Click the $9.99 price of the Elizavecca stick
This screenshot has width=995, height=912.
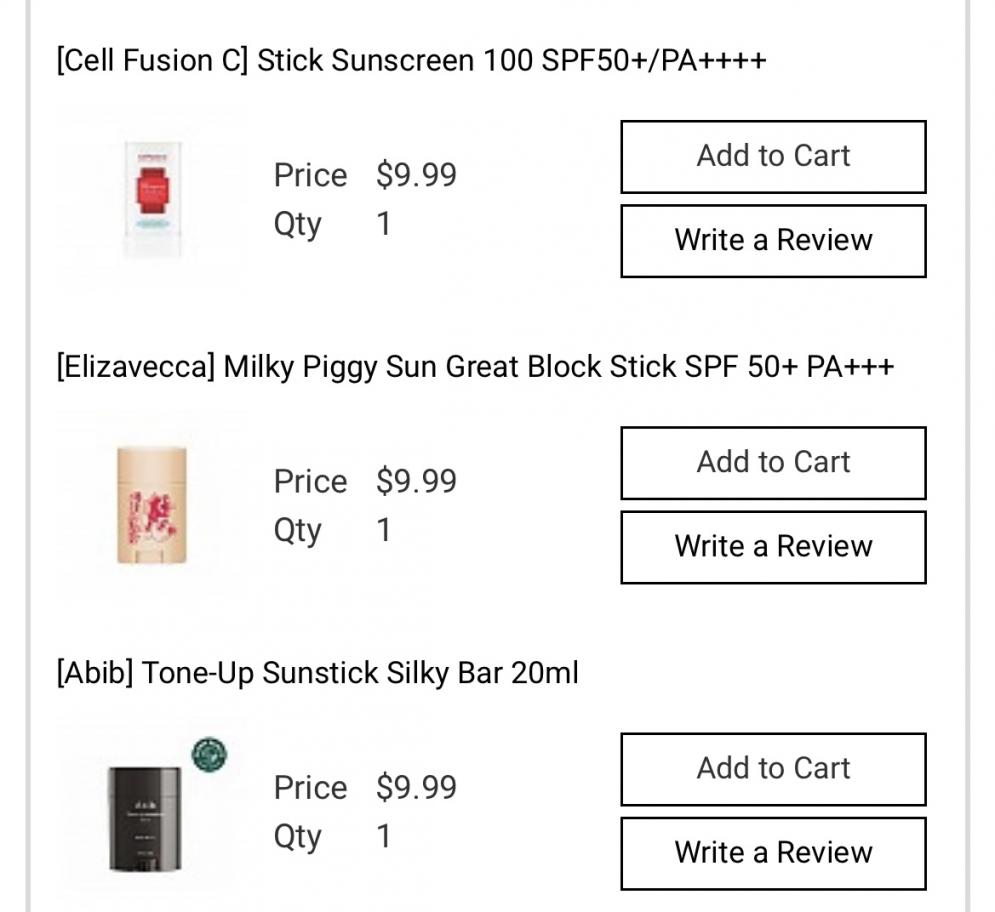[x=416, y=481]
